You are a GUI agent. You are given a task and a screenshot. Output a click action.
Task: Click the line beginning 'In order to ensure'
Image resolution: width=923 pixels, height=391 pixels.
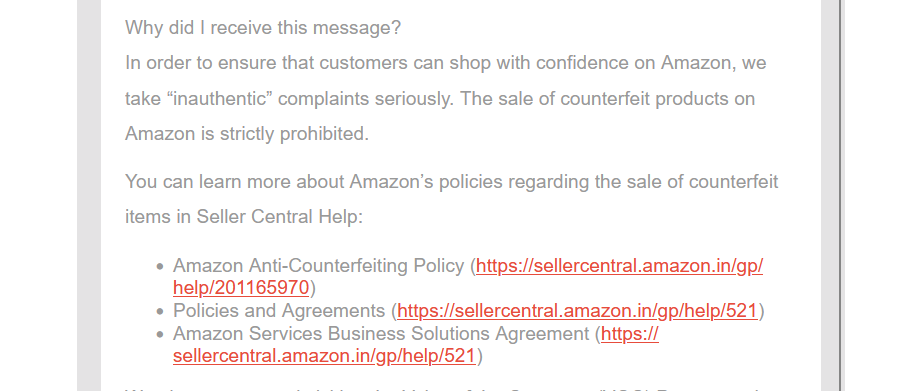[x=446, y=63]
